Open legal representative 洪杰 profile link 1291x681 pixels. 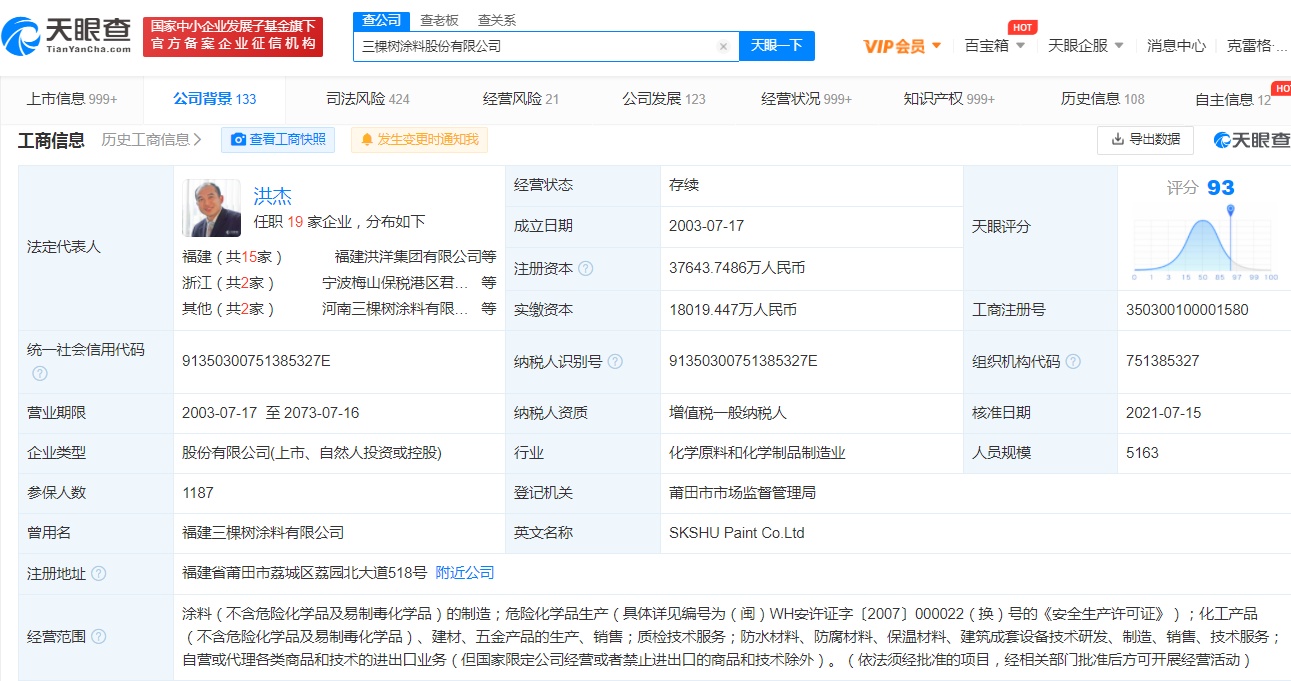[x=273, y=195]
